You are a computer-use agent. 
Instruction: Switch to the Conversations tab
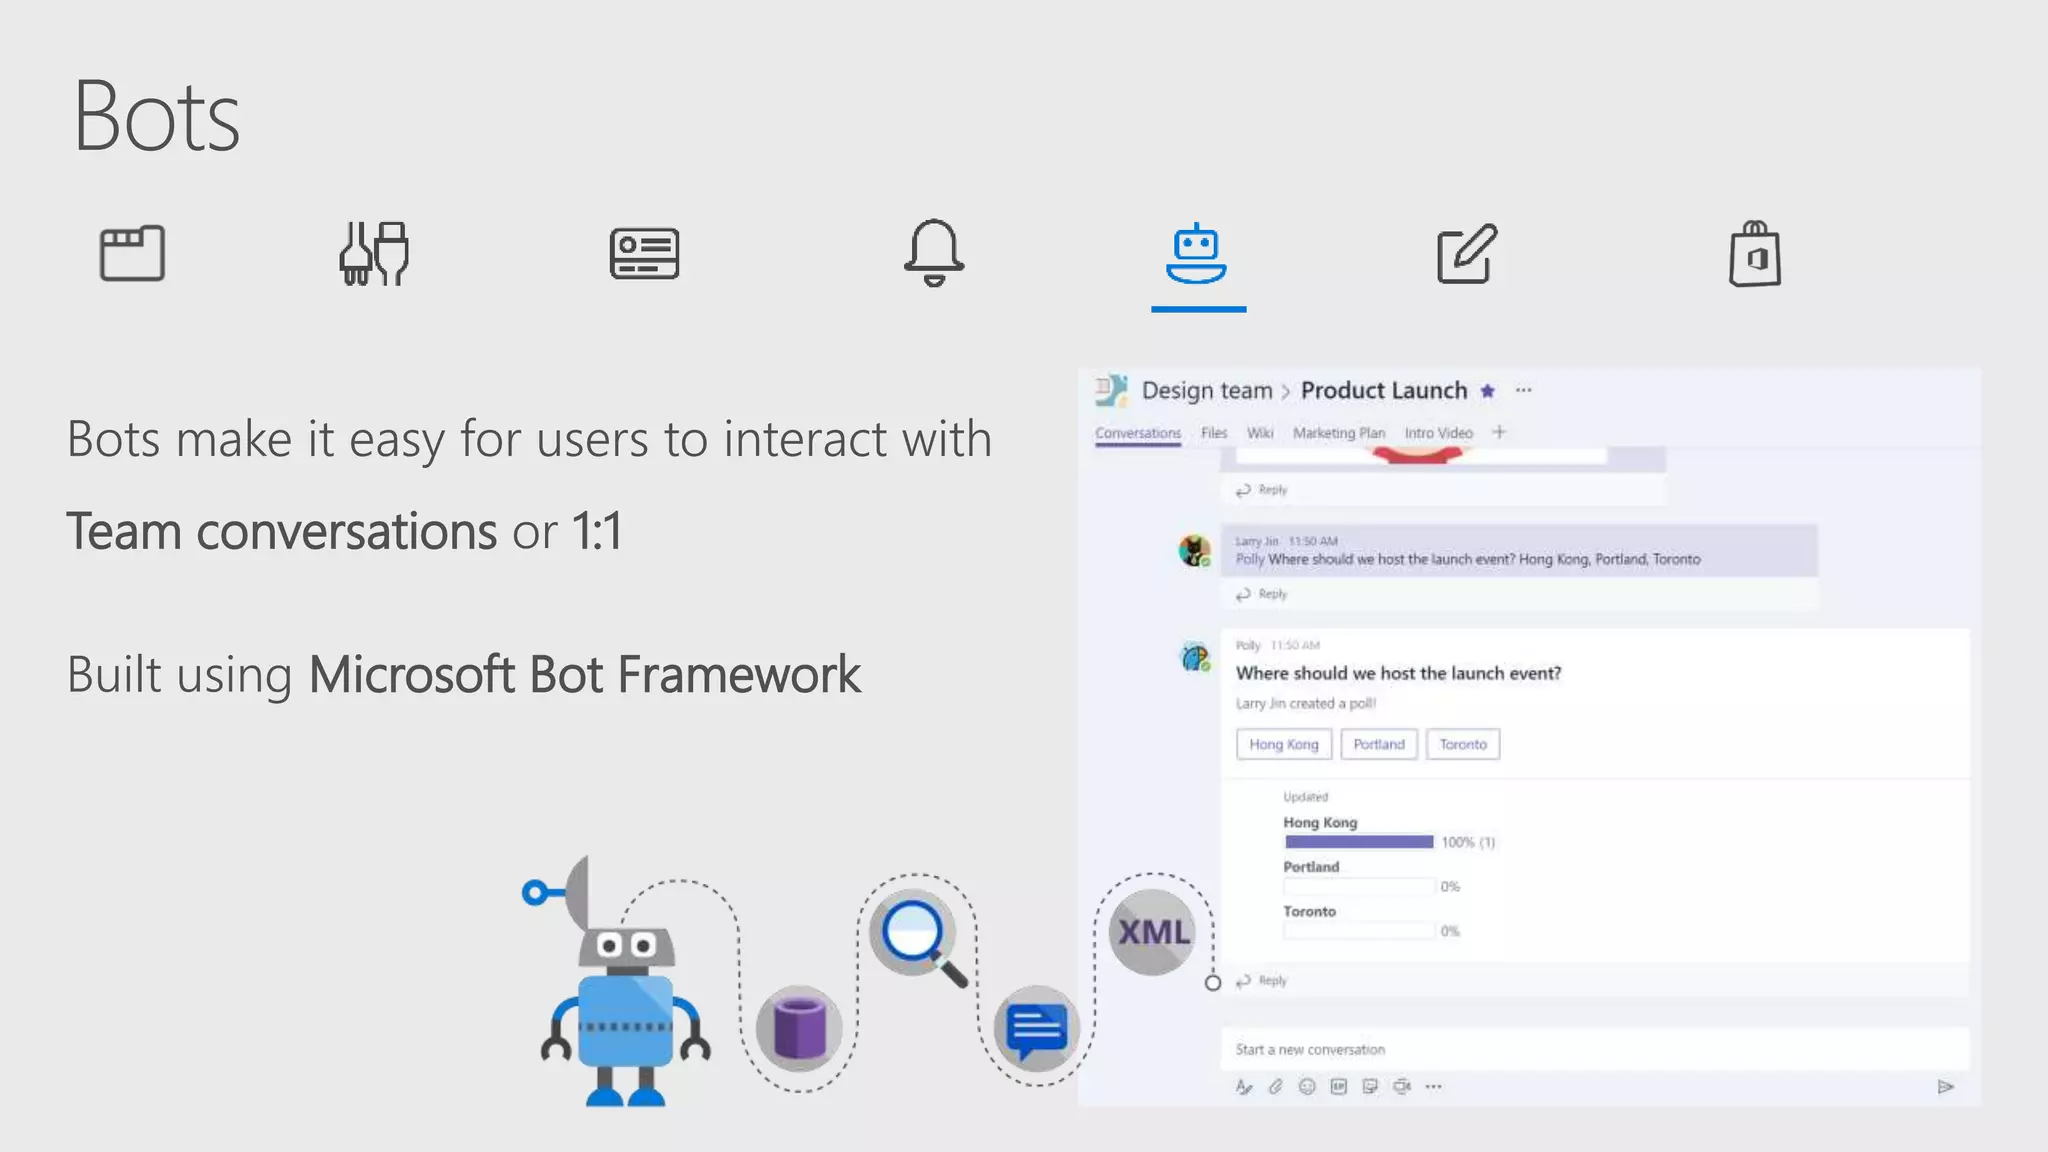[x=1138, y=433]
